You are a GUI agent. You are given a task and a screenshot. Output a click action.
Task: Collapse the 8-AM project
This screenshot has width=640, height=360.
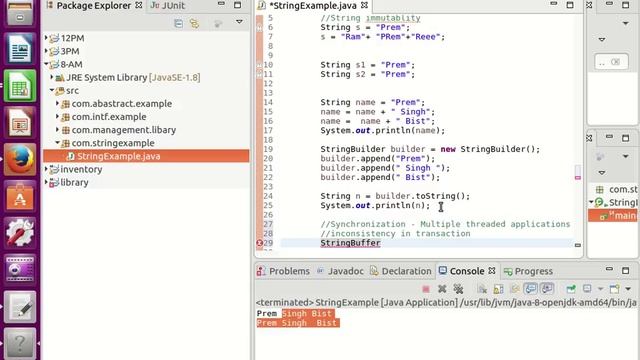point(46,64)
